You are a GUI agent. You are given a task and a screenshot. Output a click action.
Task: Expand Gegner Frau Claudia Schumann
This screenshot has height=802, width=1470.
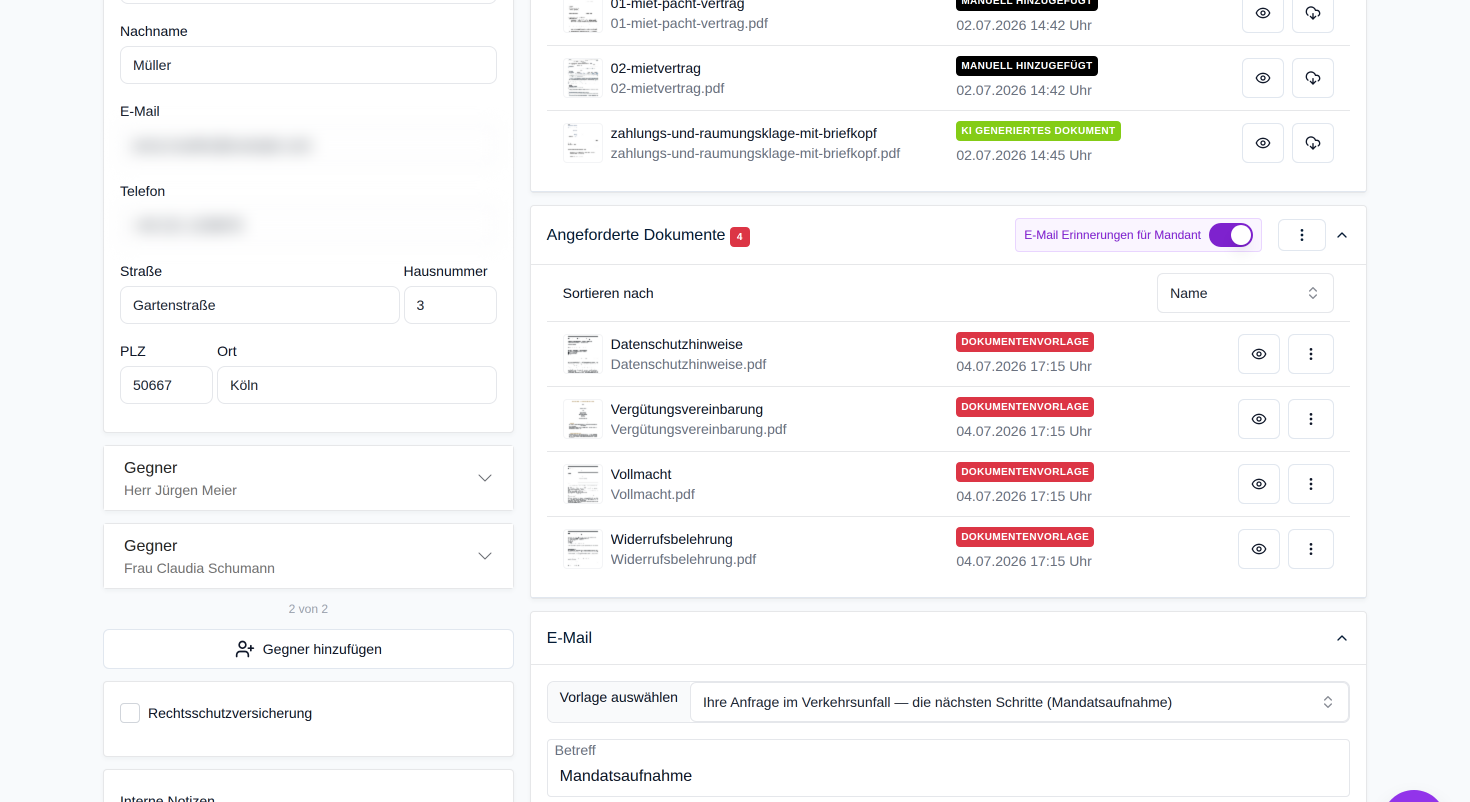pos(308,556)
